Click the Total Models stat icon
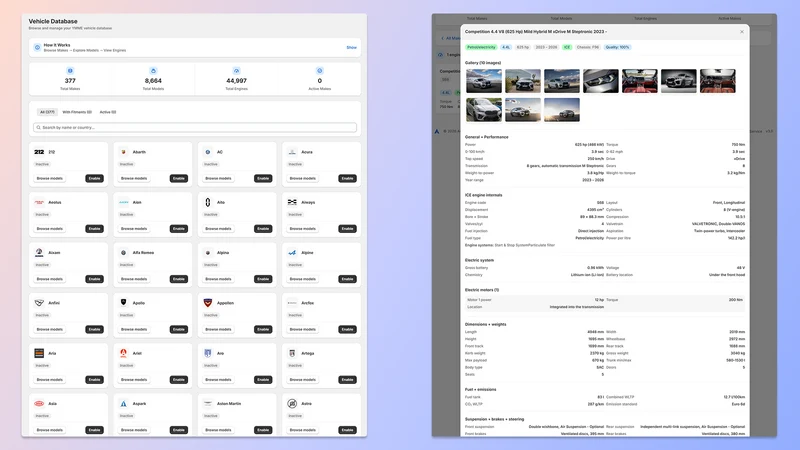 click(x=153, y=71)
